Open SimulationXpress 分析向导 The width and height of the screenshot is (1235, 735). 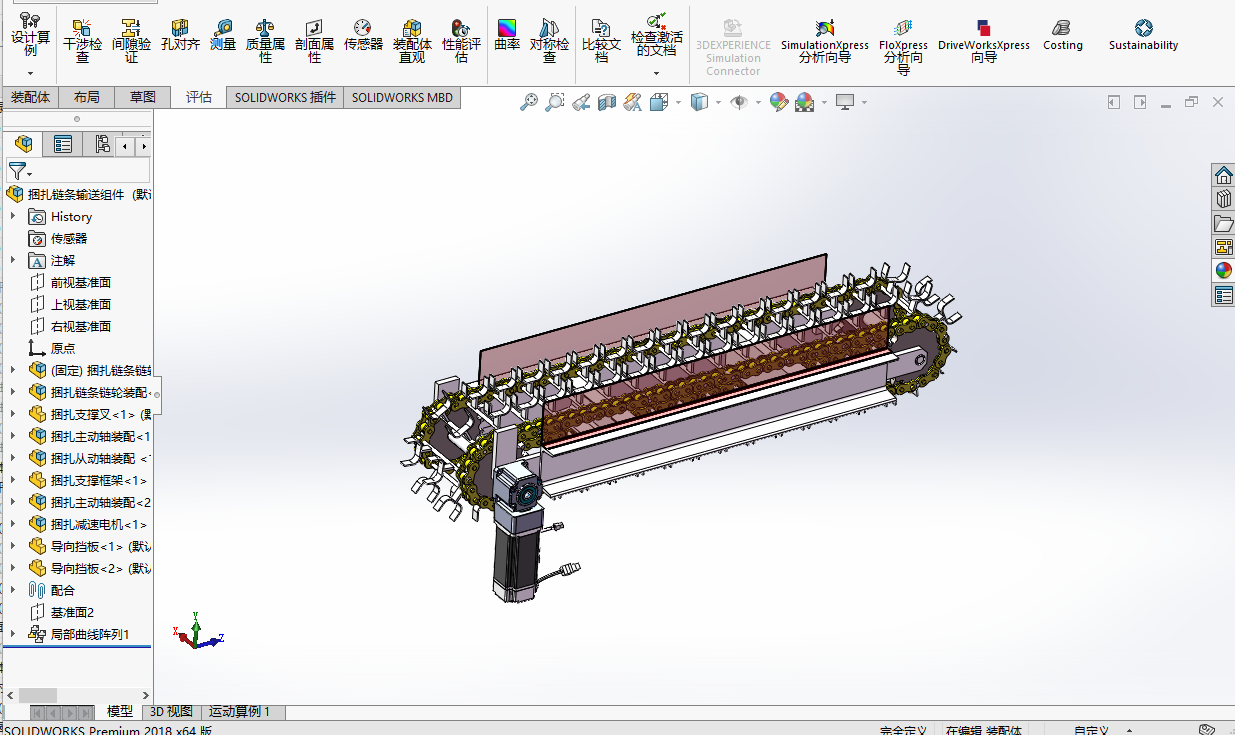(825, 41)
